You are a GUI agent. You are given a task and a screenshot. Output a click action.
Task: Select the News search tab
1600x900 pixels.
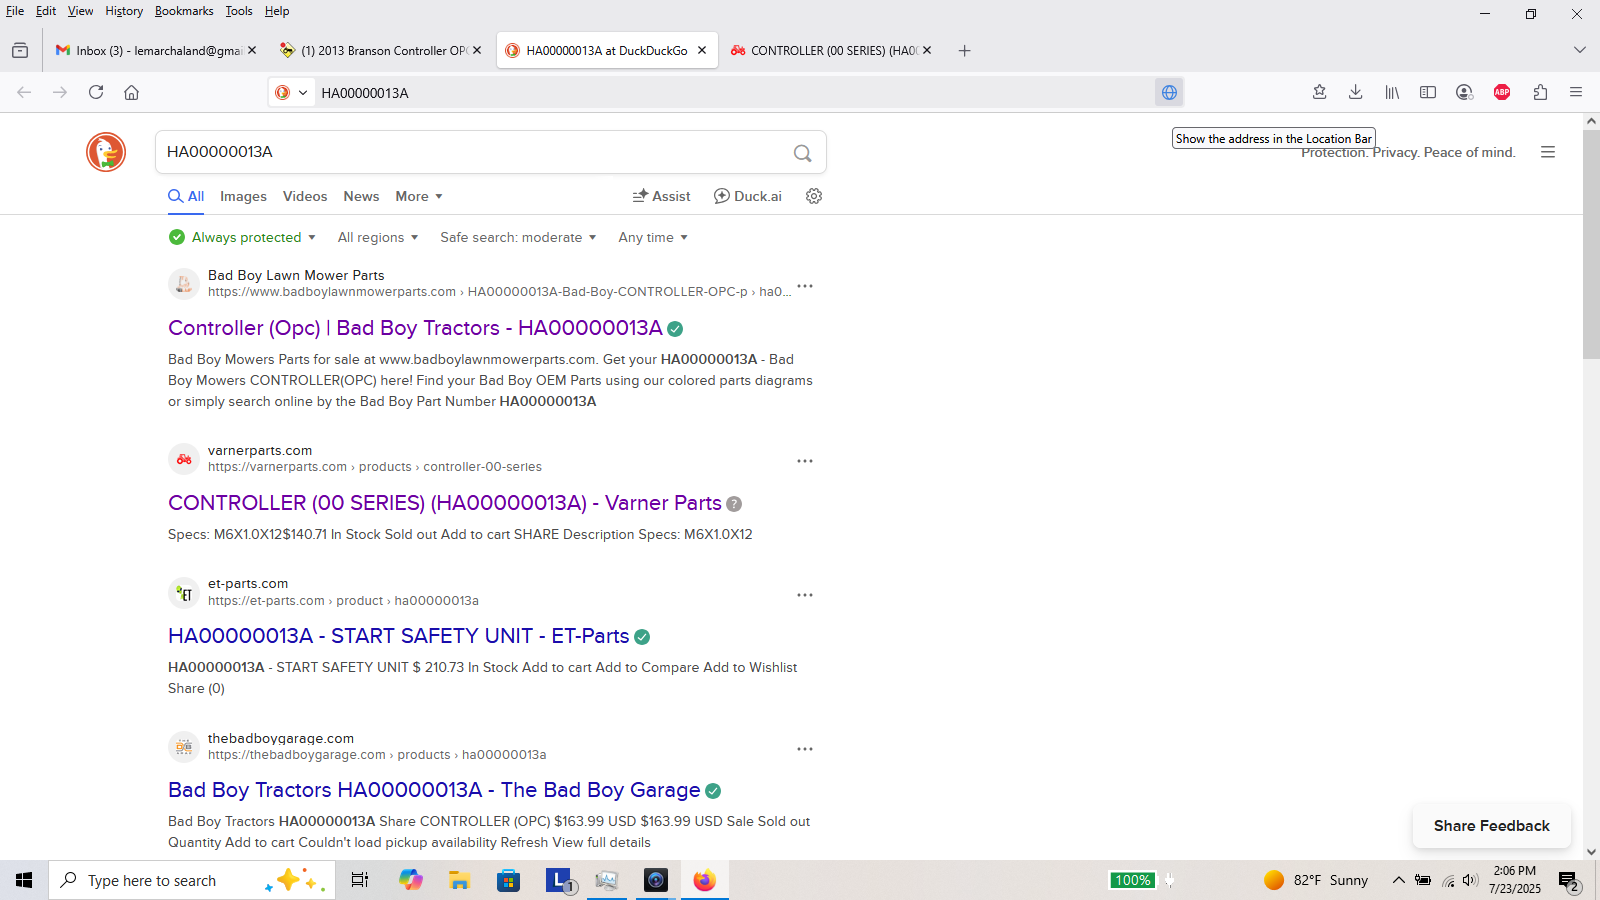361,196
